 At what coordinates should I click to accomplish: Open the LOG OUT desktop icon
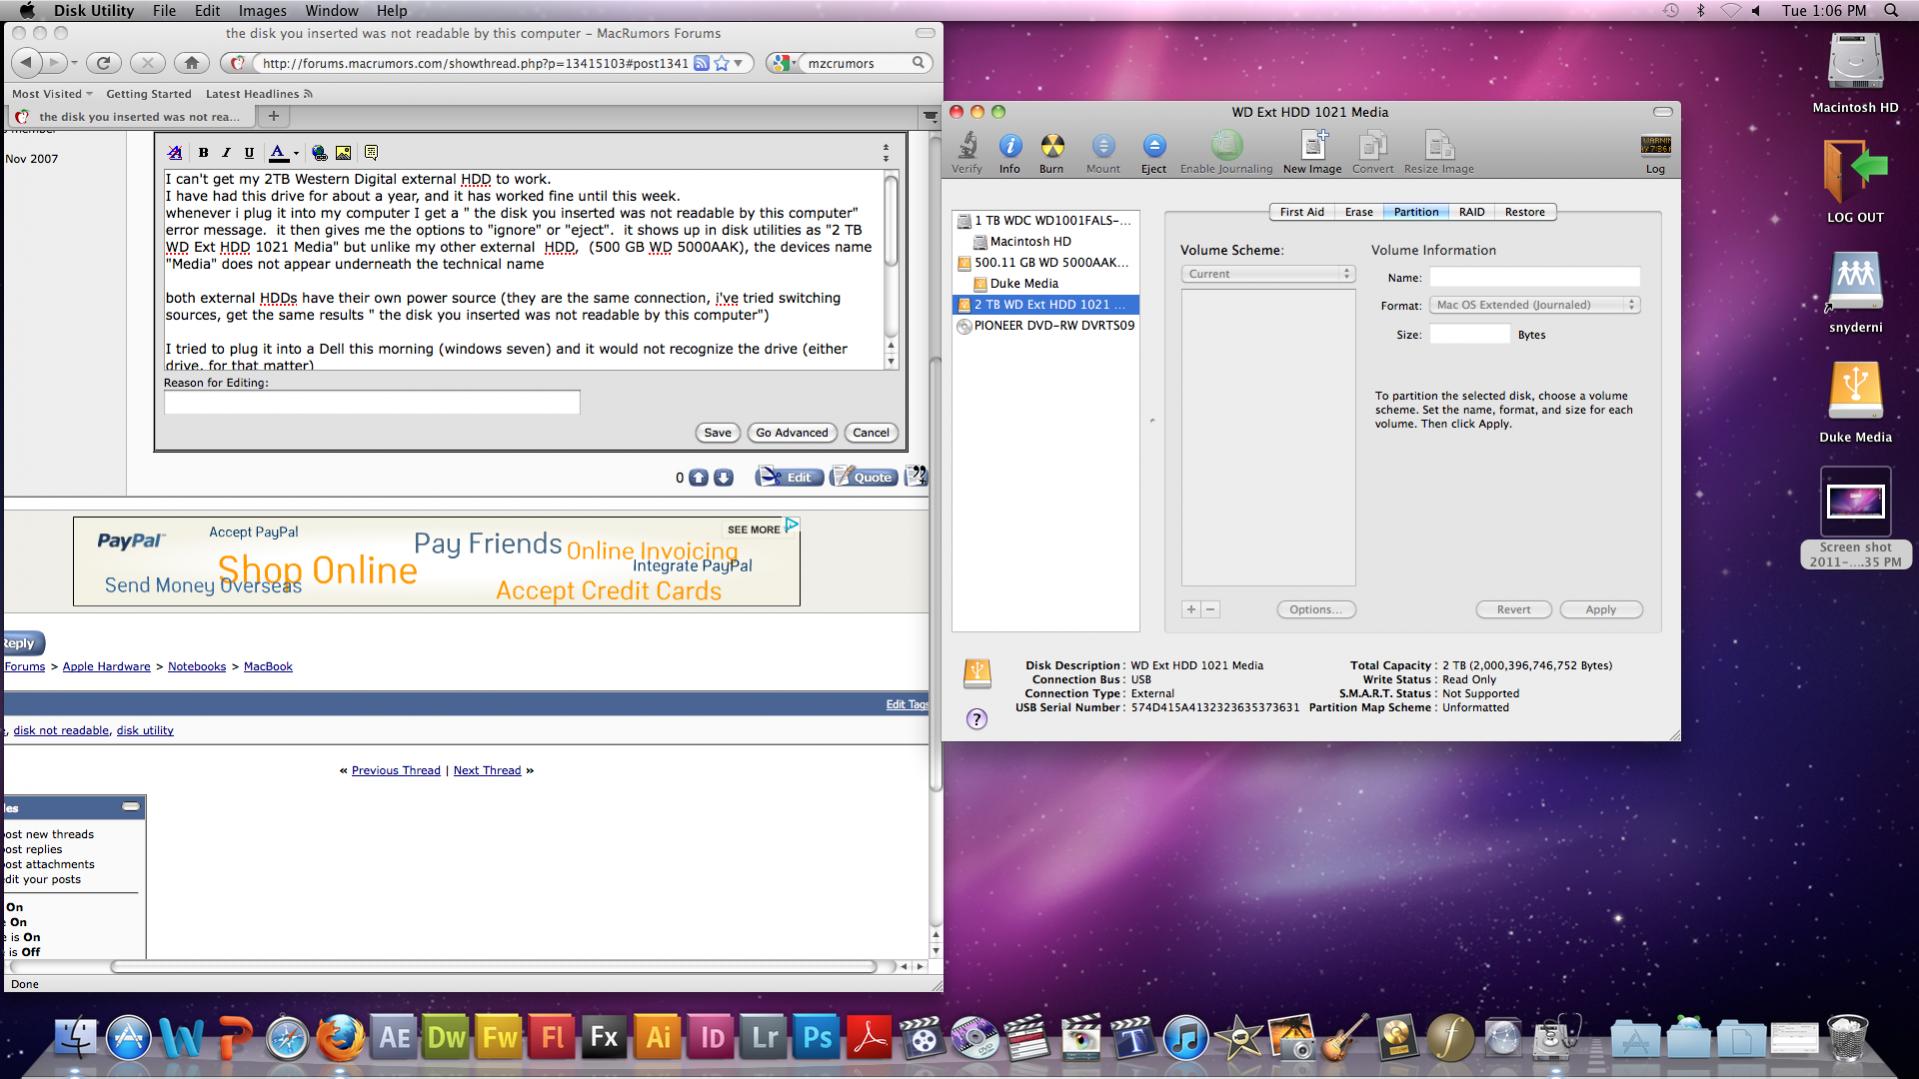tap(1855, 181)
